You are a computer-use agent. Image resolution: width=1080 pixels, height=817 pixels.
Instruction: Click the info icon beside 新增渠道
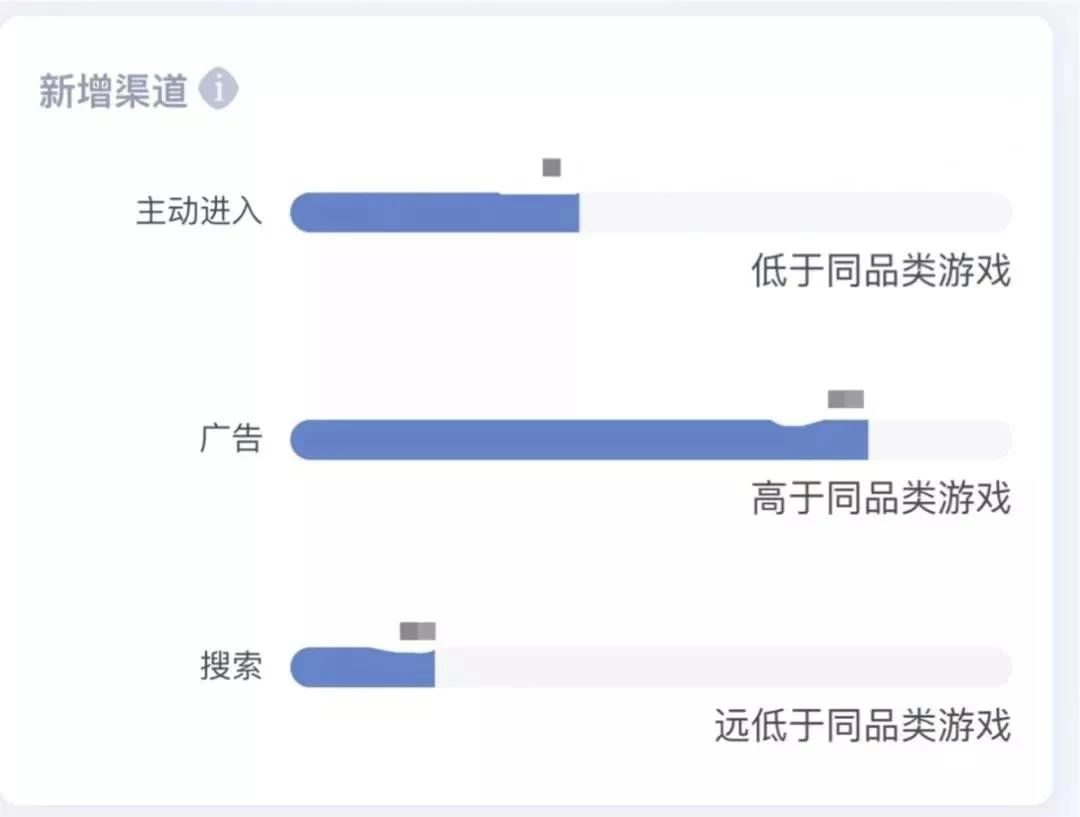click(218, 89)
